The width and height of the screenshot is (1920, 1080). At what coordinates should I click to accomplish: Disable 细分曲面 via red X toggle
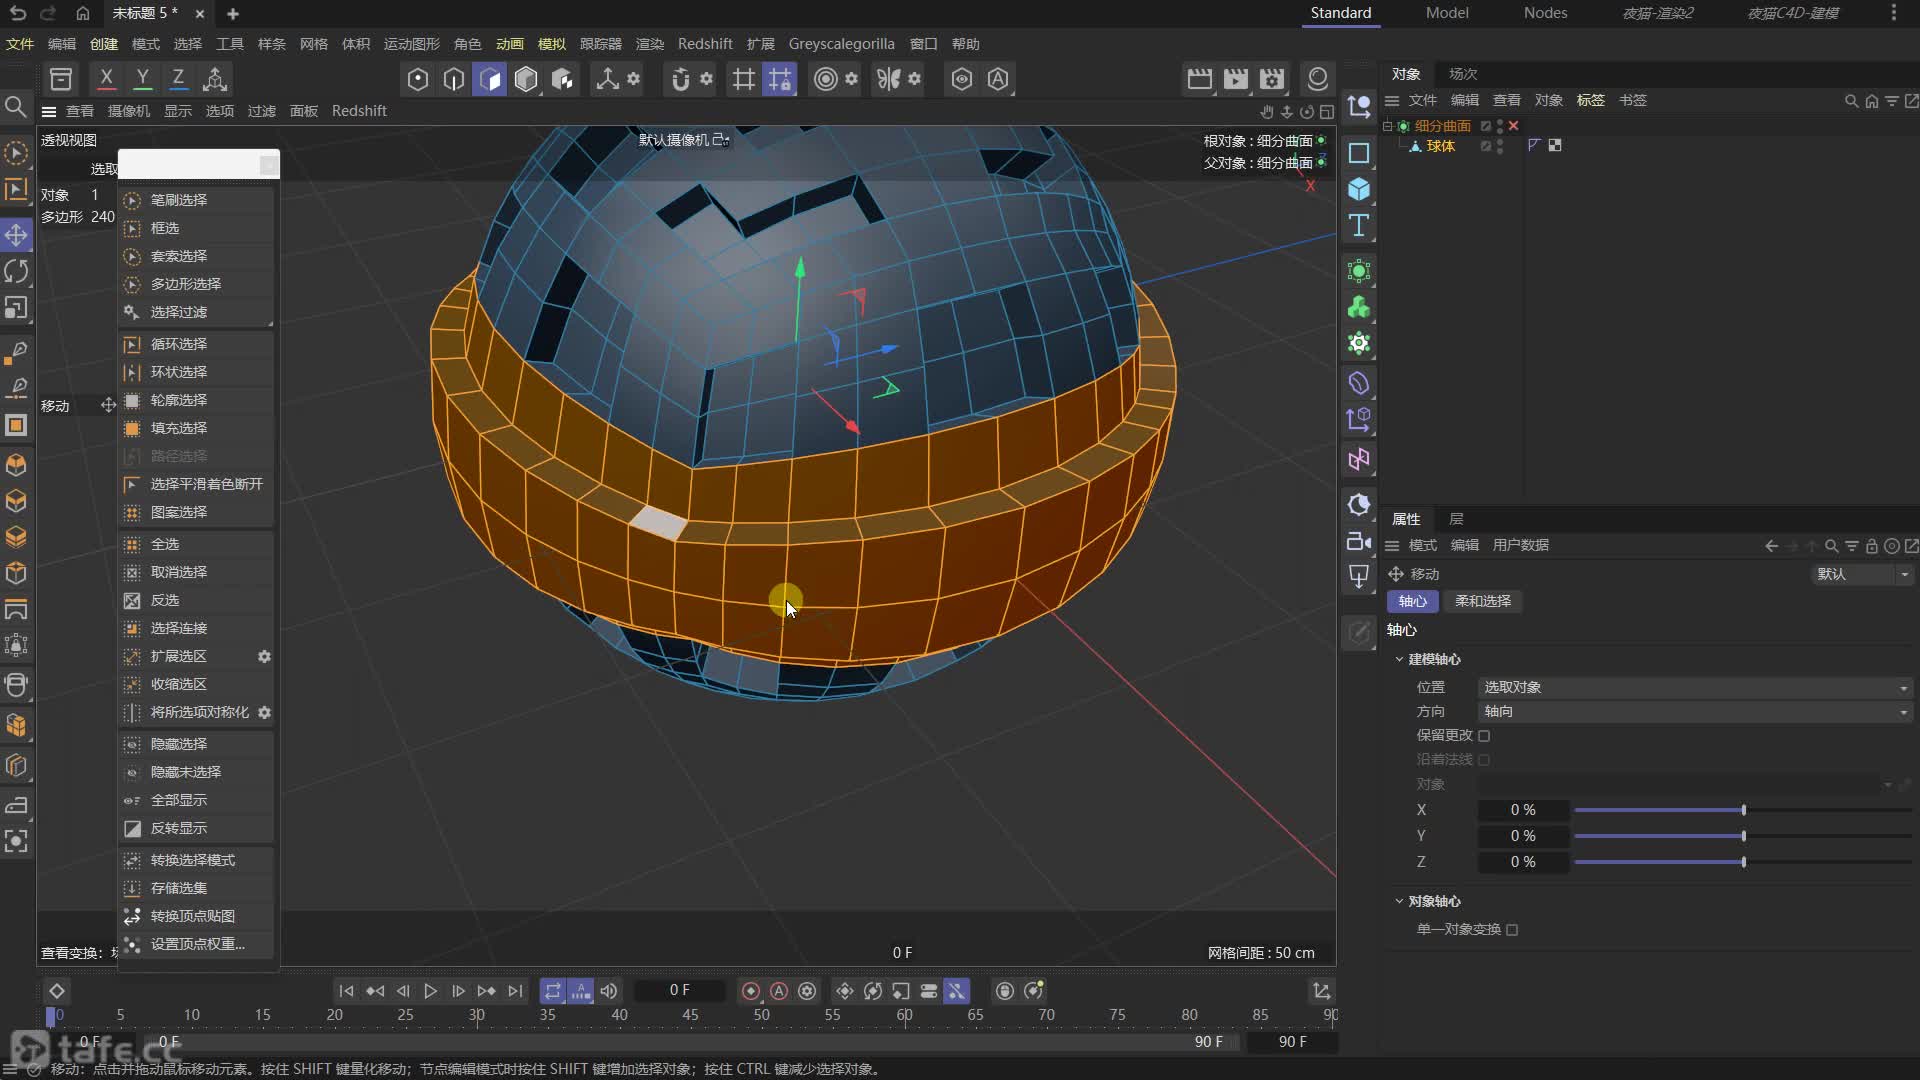(1514, 126)
